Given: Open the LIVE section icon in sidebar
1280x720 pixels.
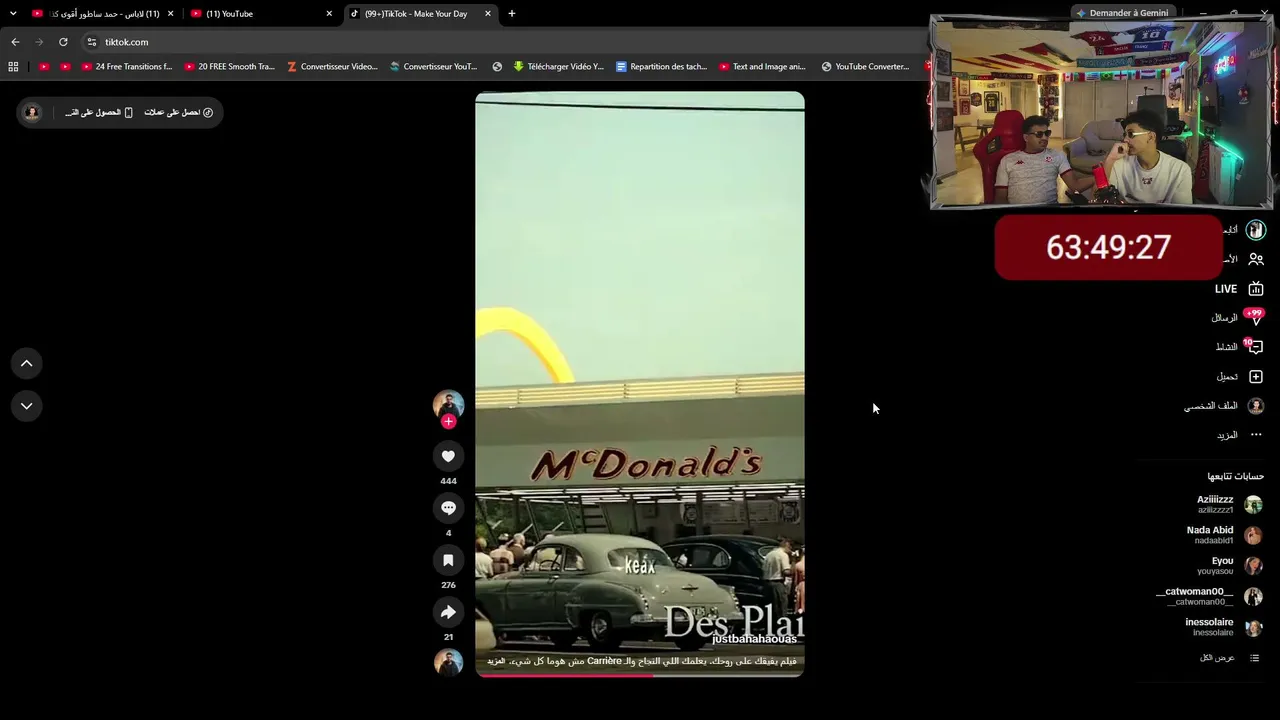Looking at the screenshot, I should point(1256,289).
